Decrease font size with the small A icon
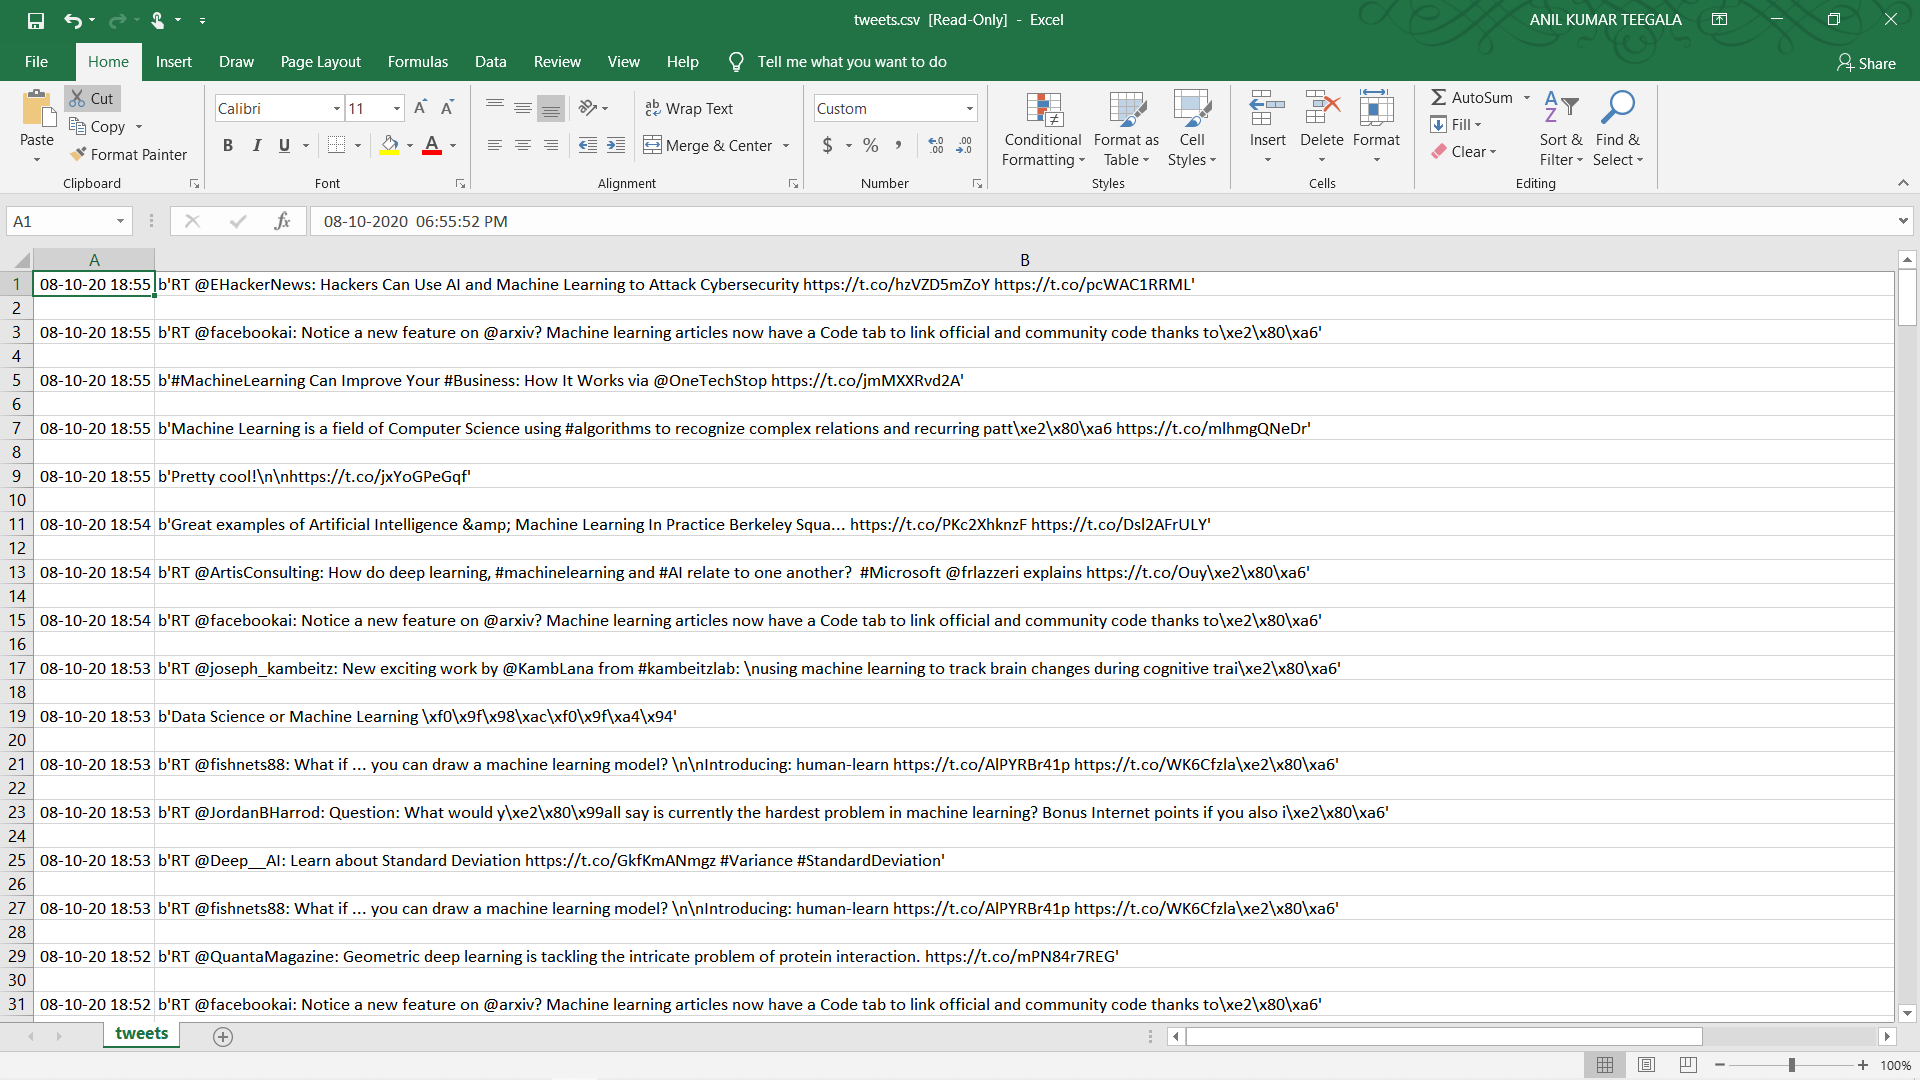 447,108
